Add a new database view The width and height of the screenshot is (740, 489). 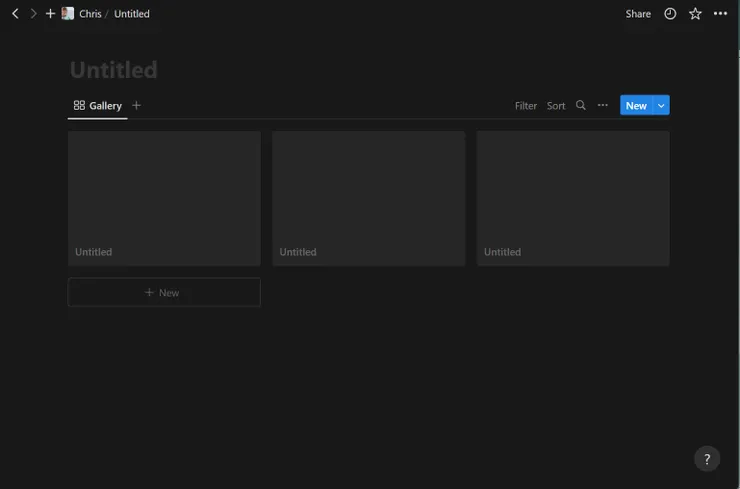pos(136,105)
